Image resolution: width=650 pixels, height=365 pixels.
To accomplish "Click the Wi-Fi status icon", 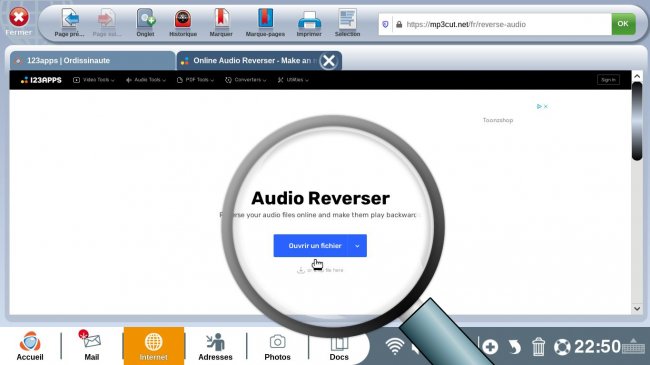I will [x=395, y=346].
